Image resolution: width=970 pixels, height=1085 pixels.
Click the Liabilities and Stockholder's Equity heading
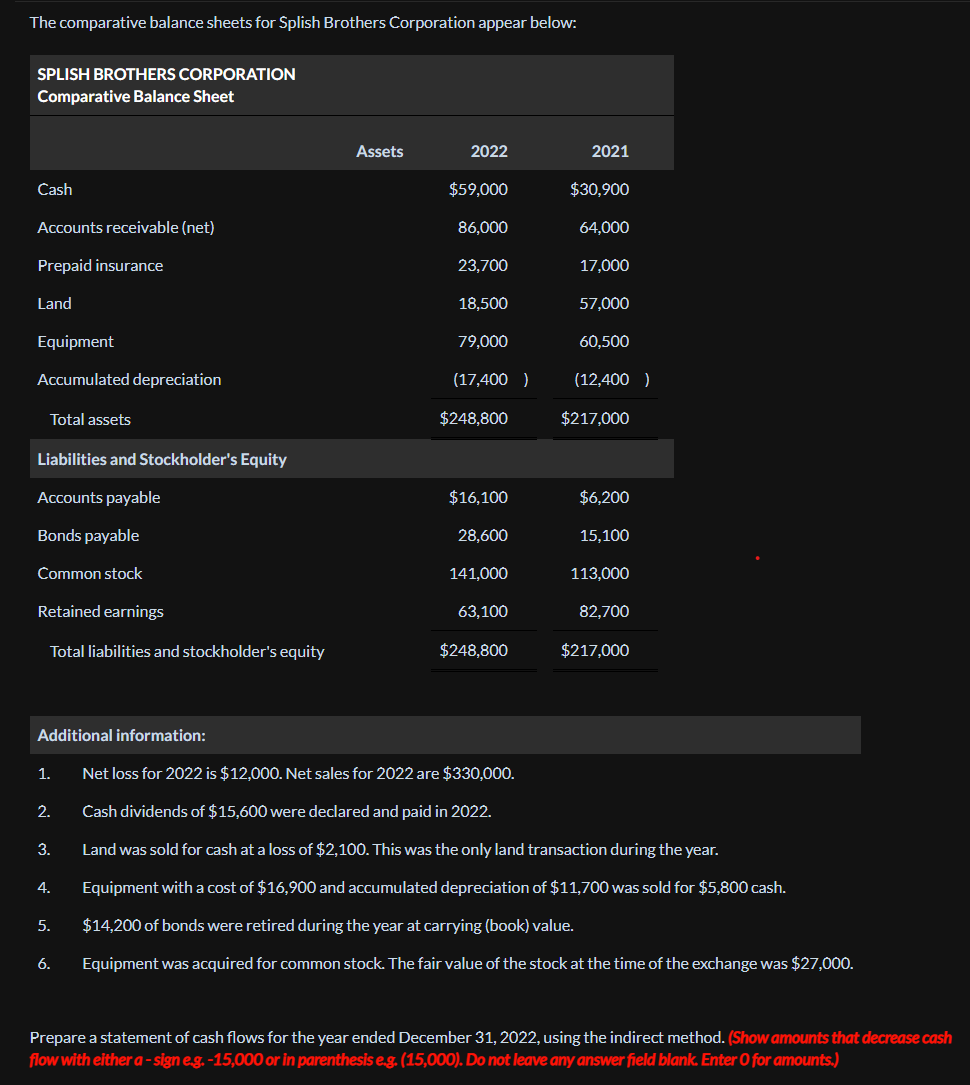click(x=162, y=459)
